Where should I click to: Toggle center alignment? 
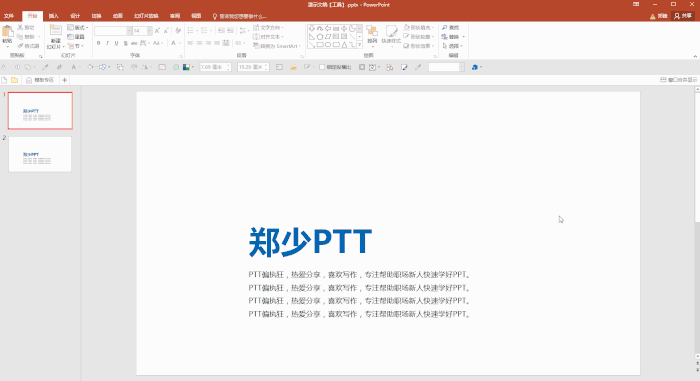click(200, 43)
